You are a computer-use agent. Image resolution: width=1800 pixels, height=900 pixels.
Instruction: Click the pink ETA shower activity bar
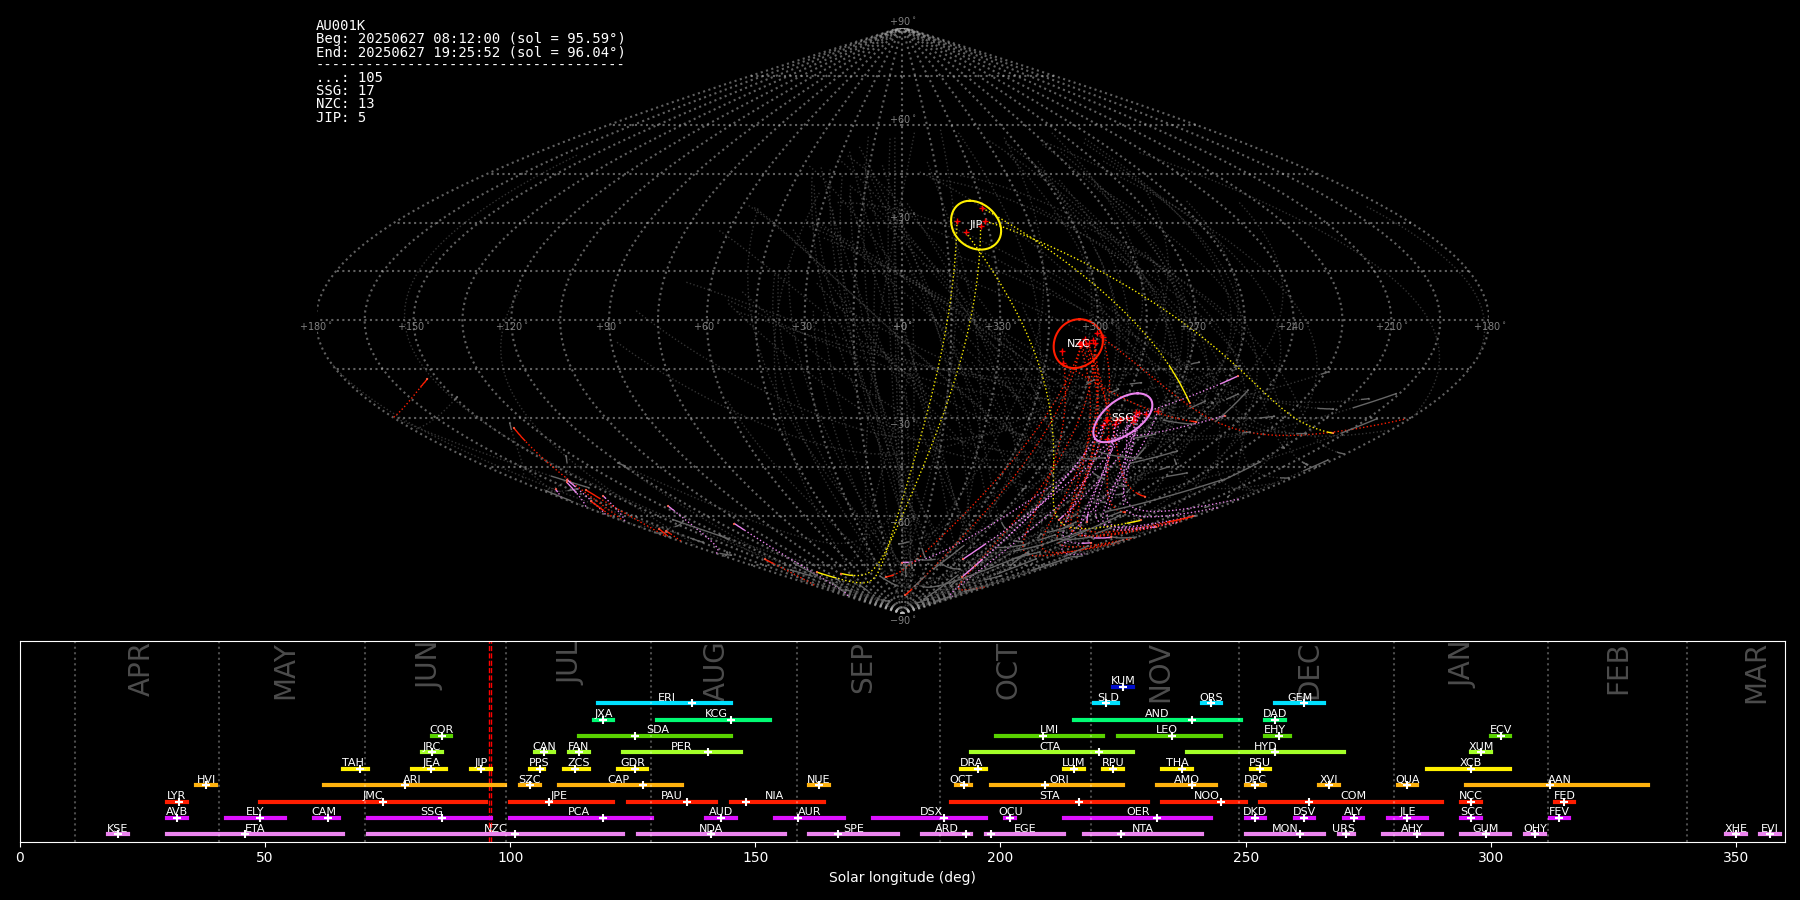(255, 834)
